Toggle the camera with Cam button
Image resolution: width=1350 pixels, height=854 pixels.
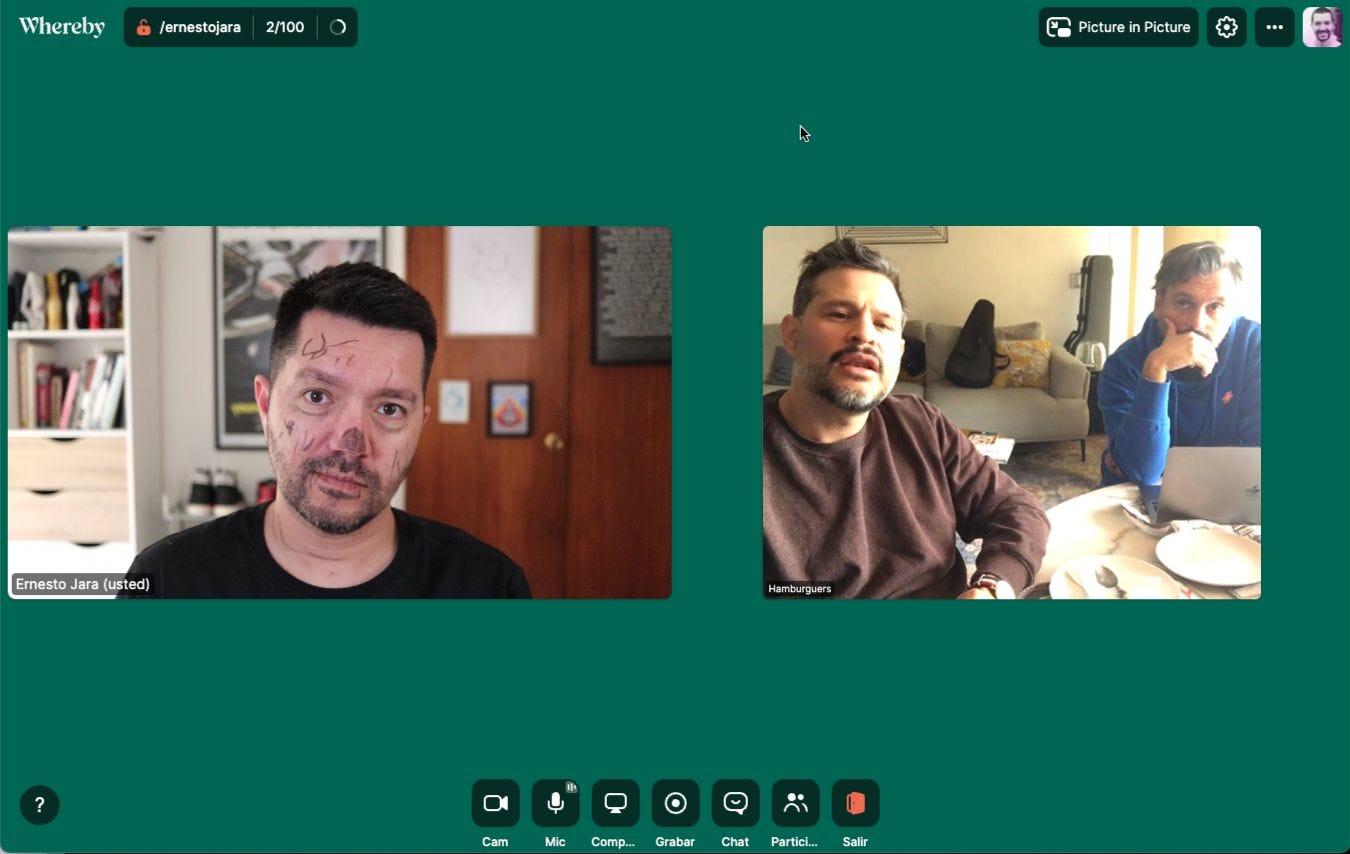pyautogui.click(x=495, y=803)
